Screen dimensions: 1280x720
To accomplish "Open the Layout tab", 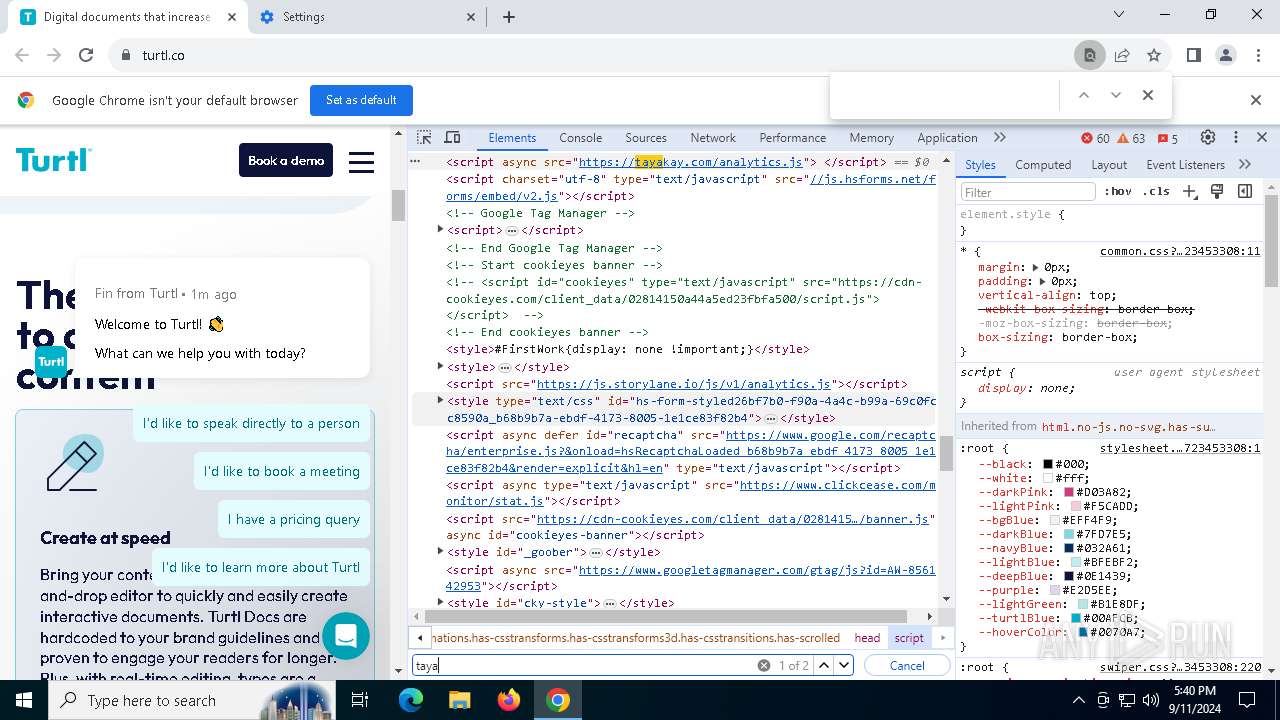I will 1109,165.
